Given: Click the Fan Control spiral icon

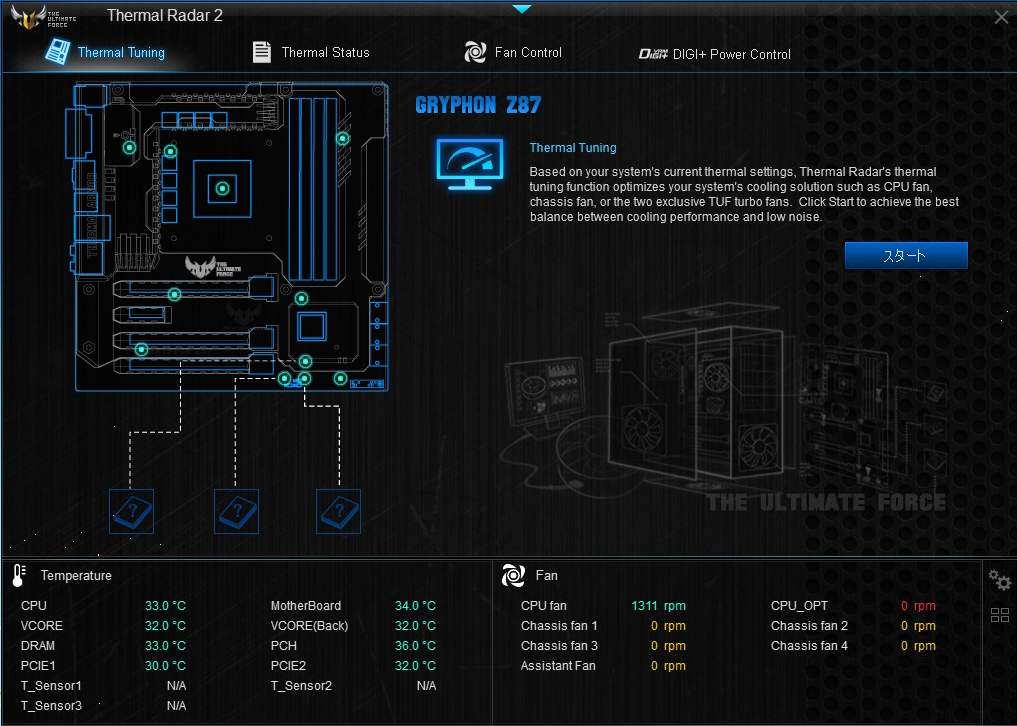Looking at the screenshot, I should pos(475,52).
